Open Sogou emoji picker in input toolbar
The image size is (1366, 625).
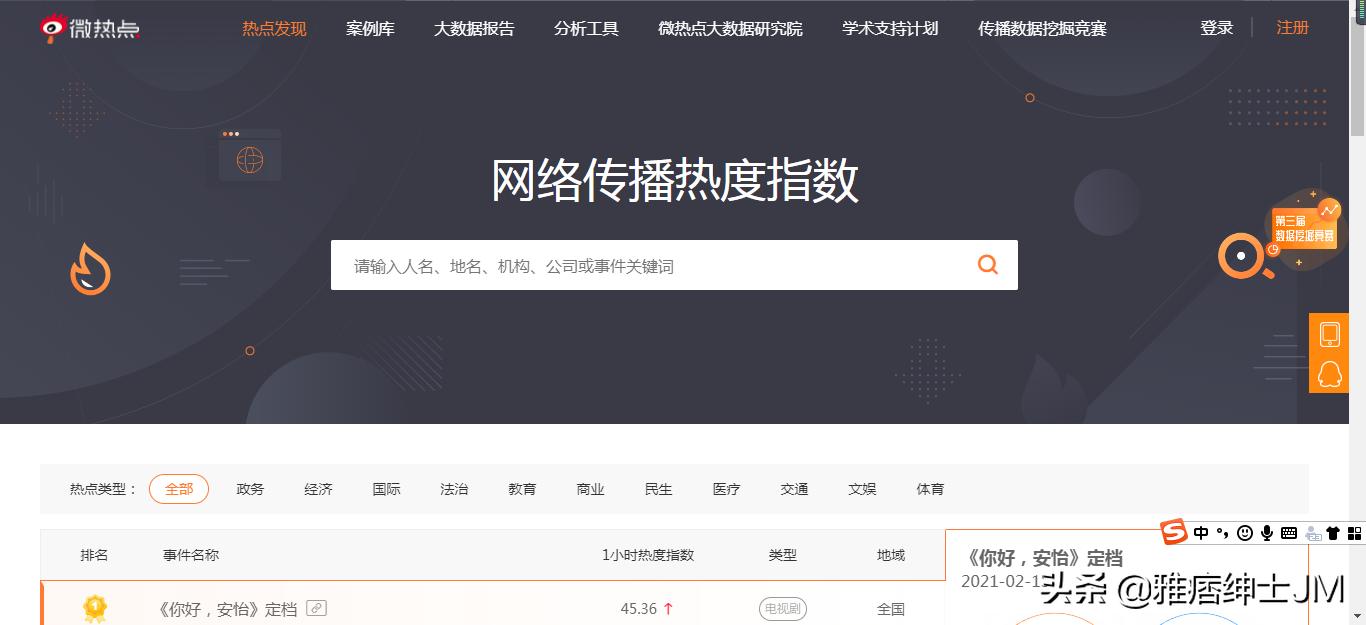[x=1245, y=533]
